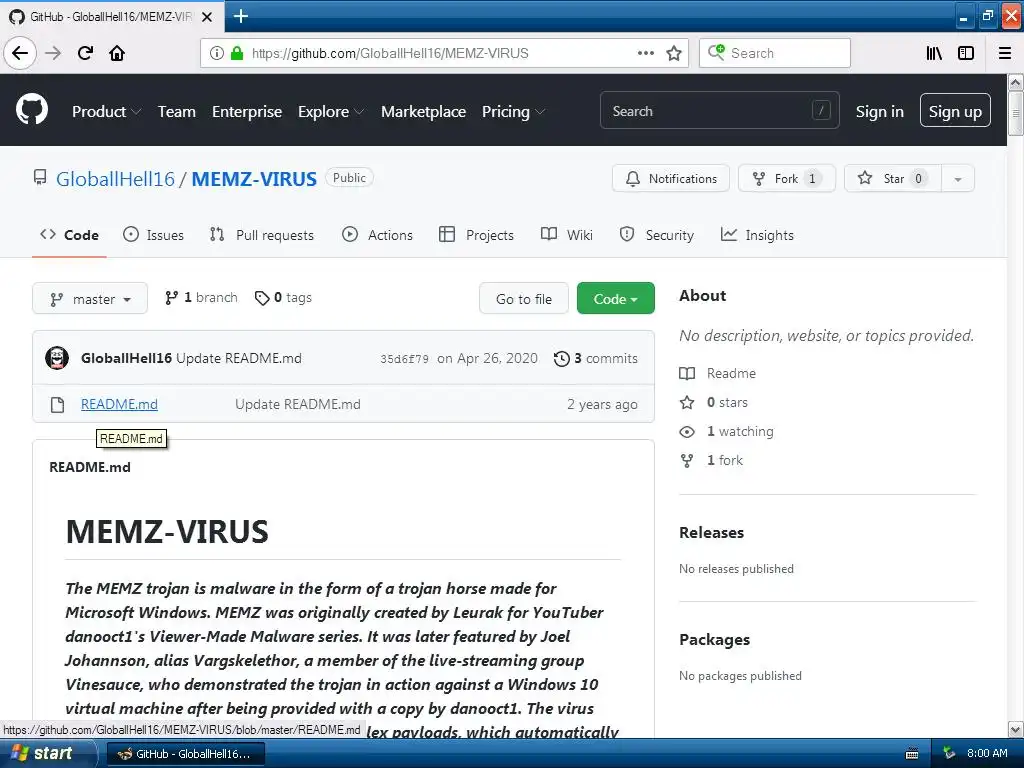Viewport: 1024px width, 768px height.
Task: Click eye icon beside 1 watching
Action: (x=687, y=432)
